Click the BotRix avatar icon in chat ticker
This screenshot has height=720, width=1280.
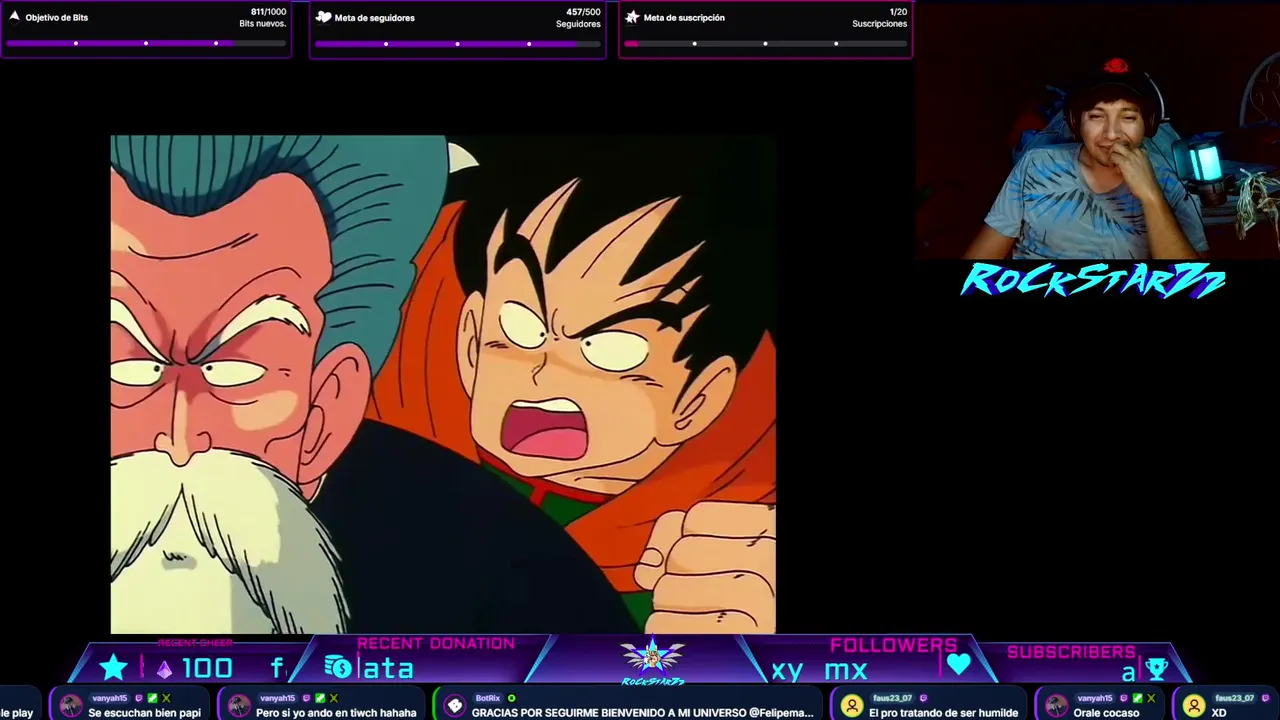pyautogui.click(x=455, y=706)
